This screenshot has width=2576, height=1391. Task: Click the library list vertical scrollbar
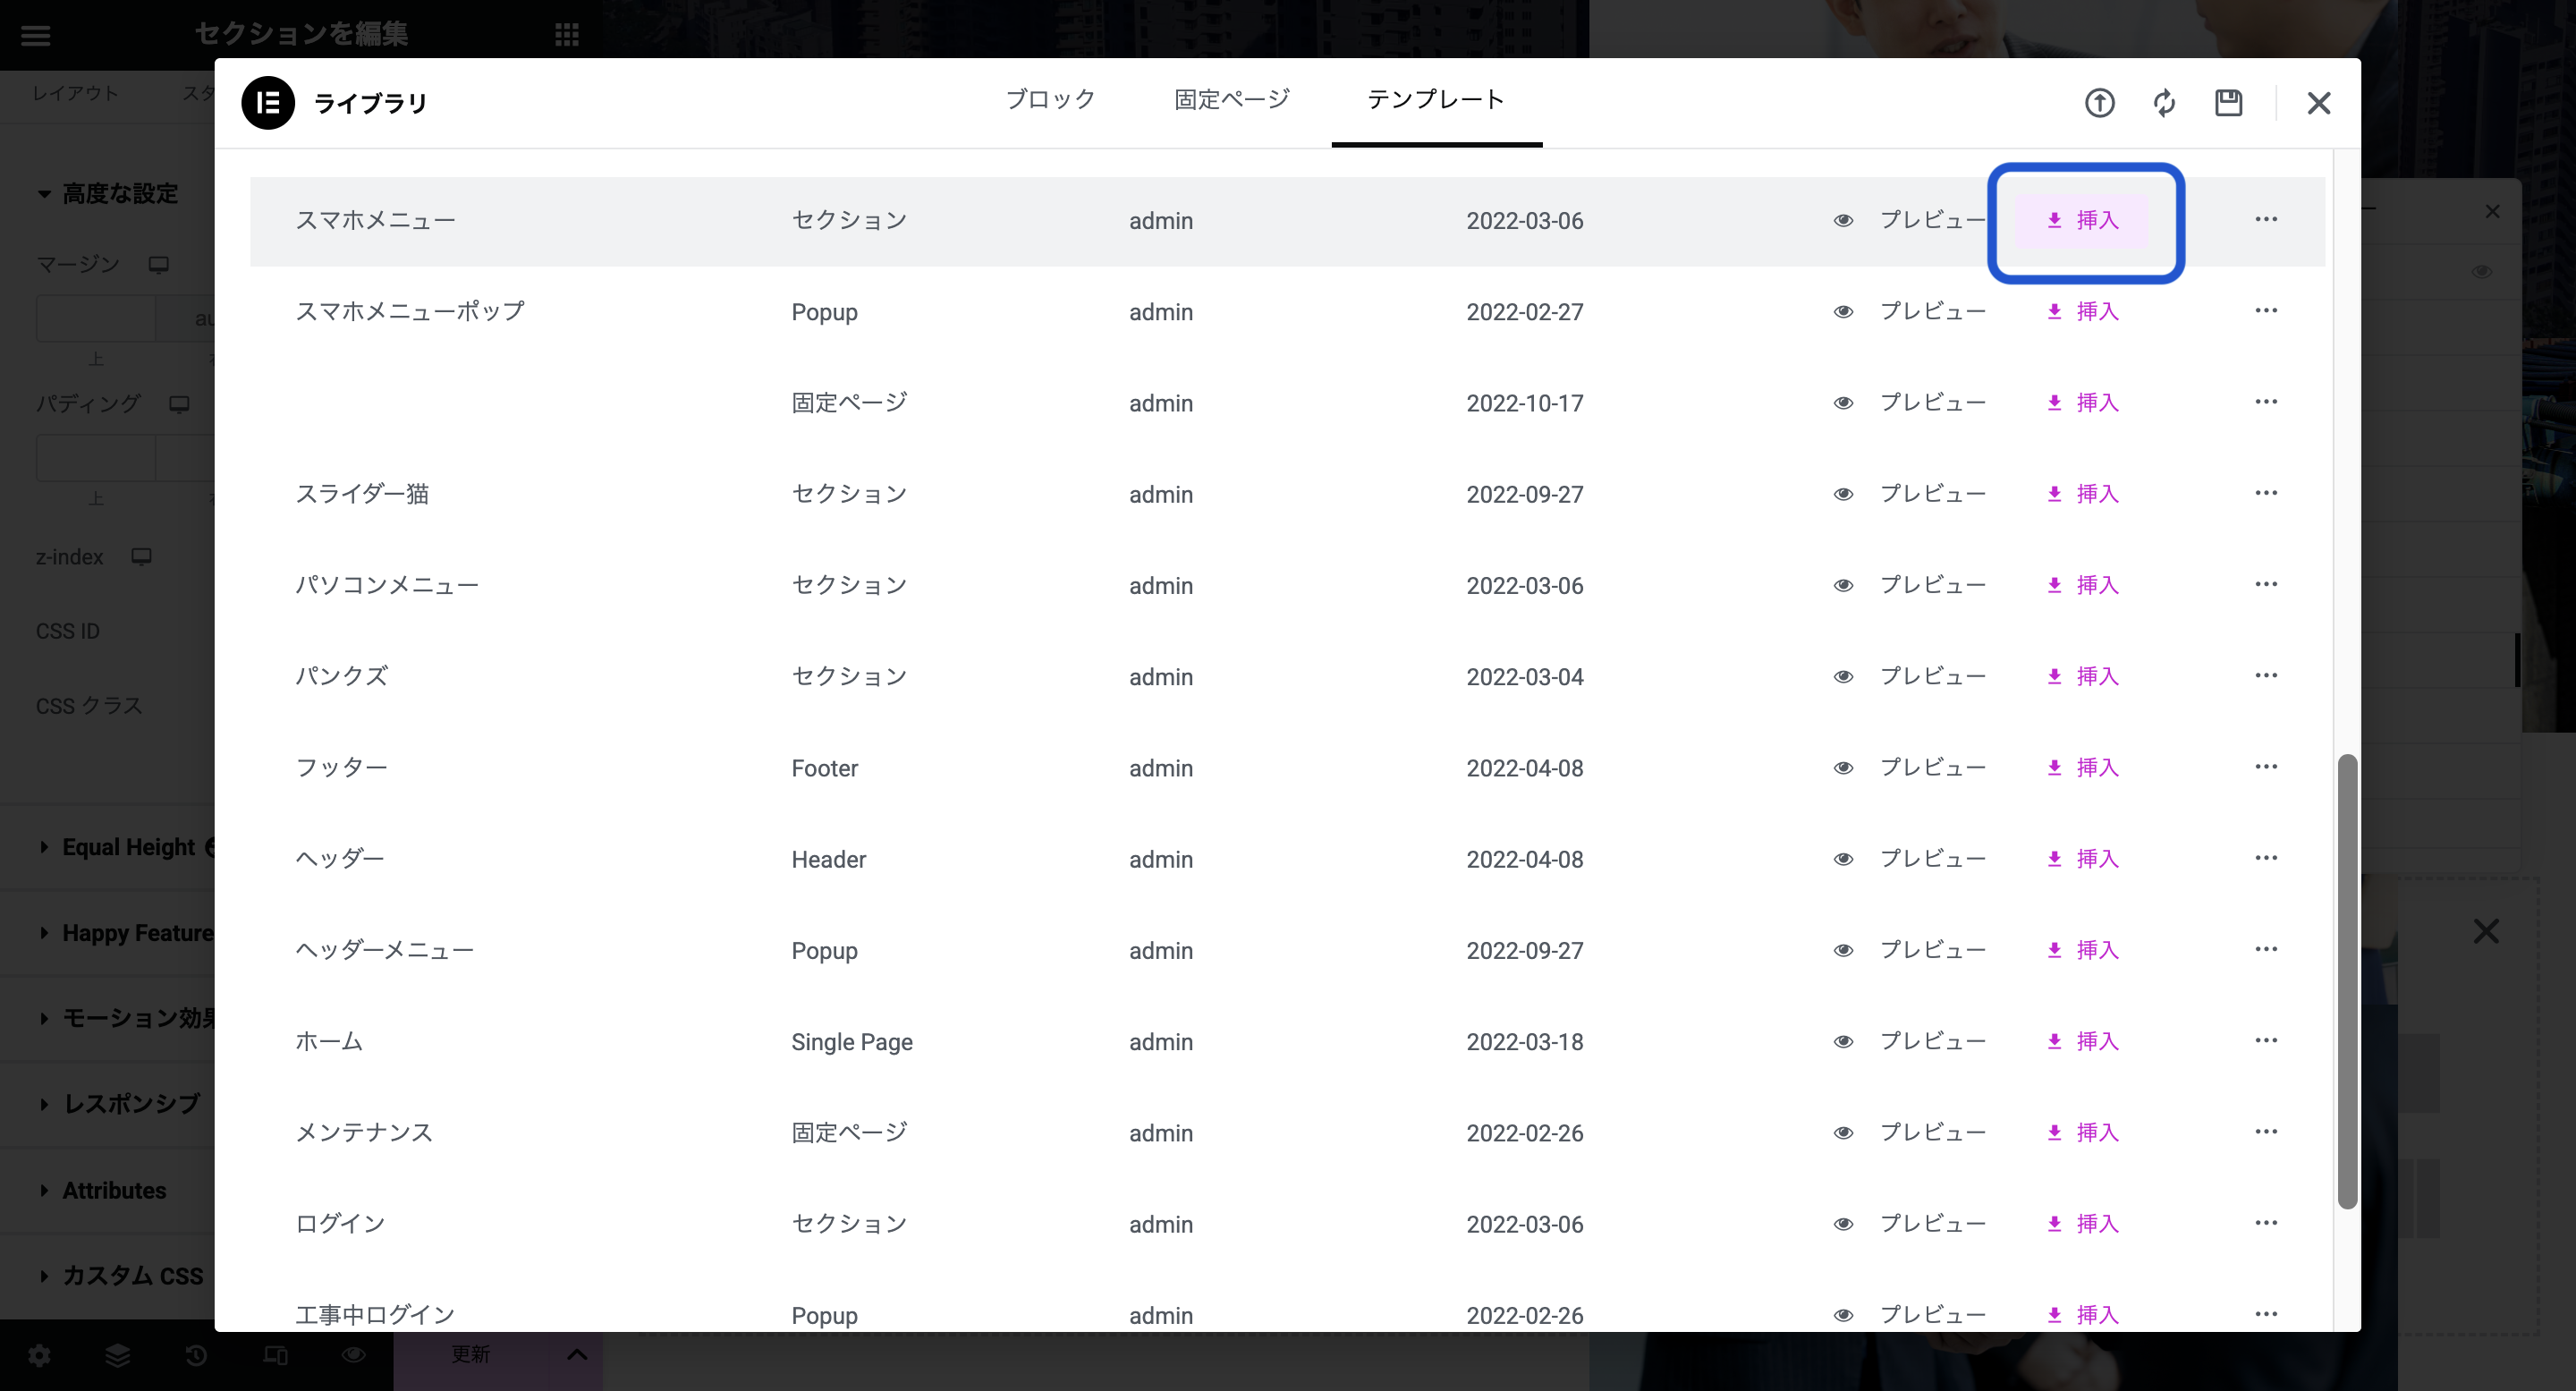pos(2347,980)
